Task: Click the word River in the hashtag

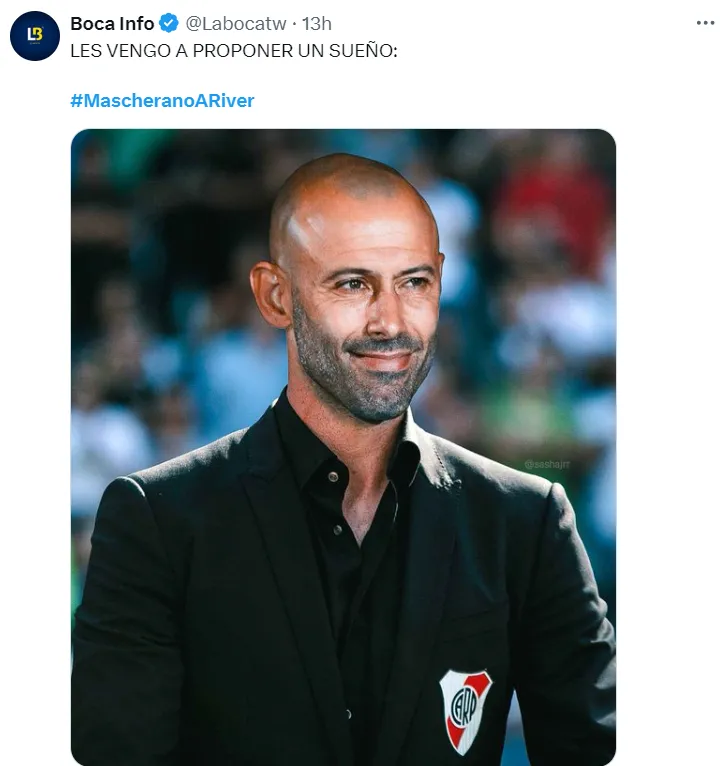Action: pyautogui.click(x=235, y=101)
